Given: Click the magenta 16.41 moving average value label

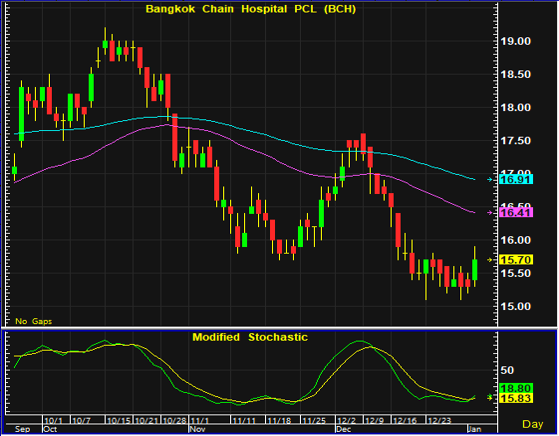Looking at the screenshot, I should [516, 213].
